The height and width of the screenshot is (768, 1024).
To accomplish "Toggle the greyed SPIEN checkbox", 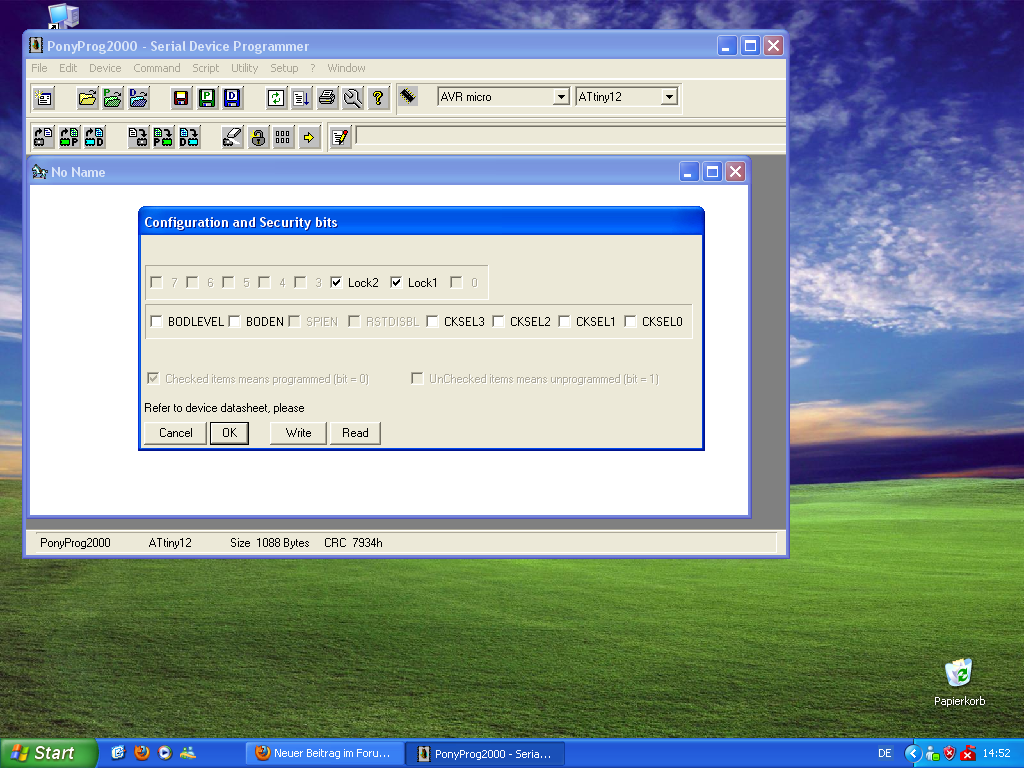I will coord(294,321).
